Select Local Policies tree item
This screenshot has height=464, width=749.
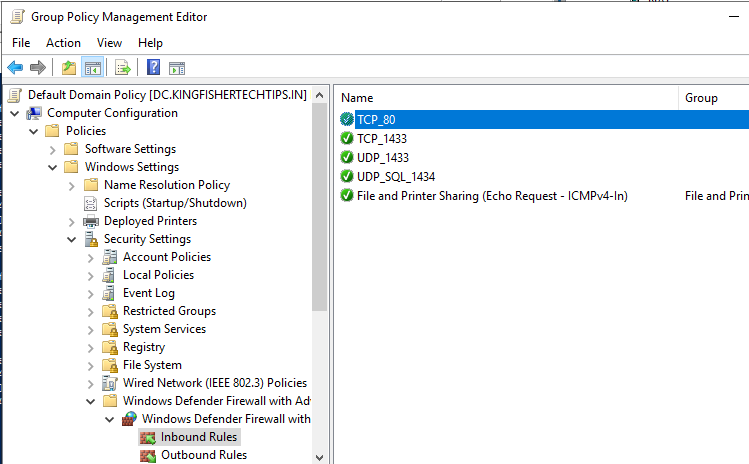(158, 275)
